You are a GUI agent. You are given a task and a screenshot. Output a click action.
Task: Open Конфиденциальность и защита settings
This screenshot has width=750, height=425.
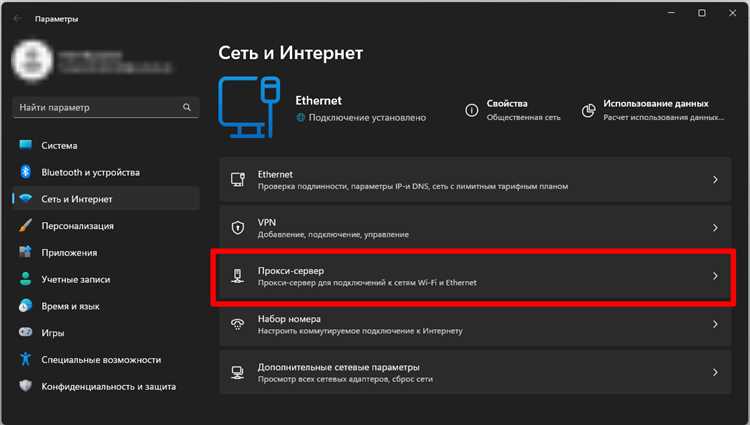(x=106, y=386)
